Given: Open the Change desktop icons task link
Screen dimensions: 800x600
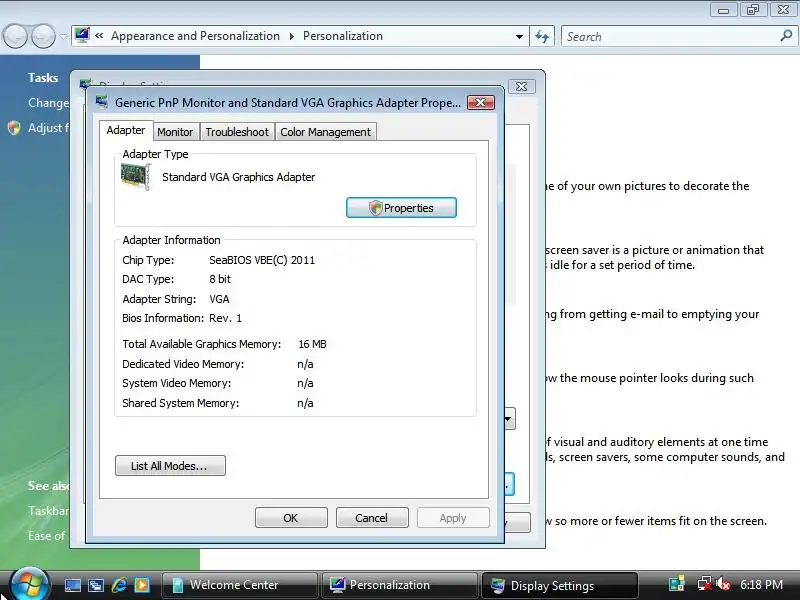Looking at the screenshot, I should point(48,103).
